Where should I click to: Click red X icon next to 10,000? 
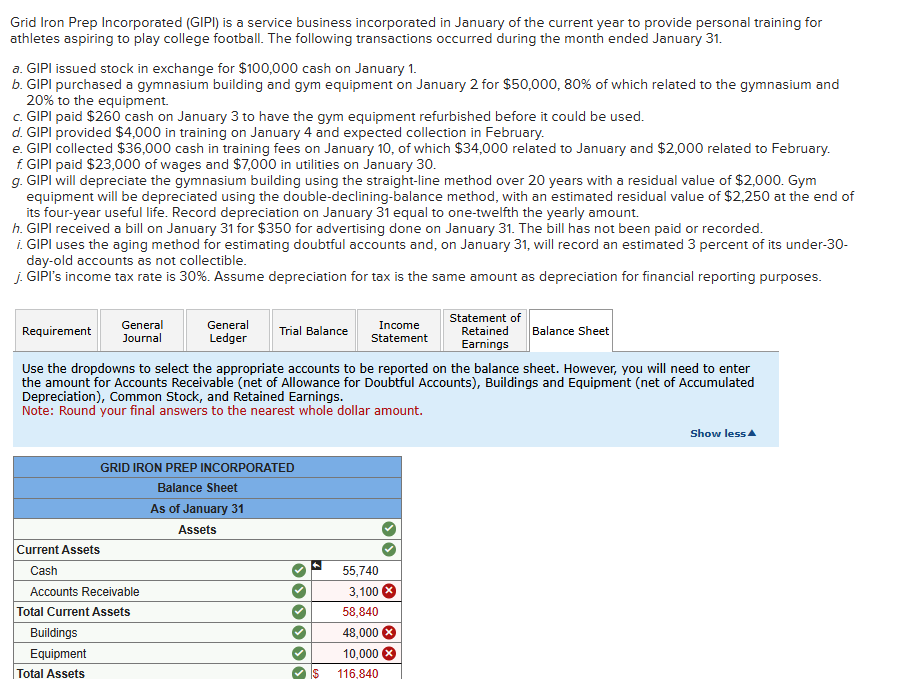tap(389, 653)
